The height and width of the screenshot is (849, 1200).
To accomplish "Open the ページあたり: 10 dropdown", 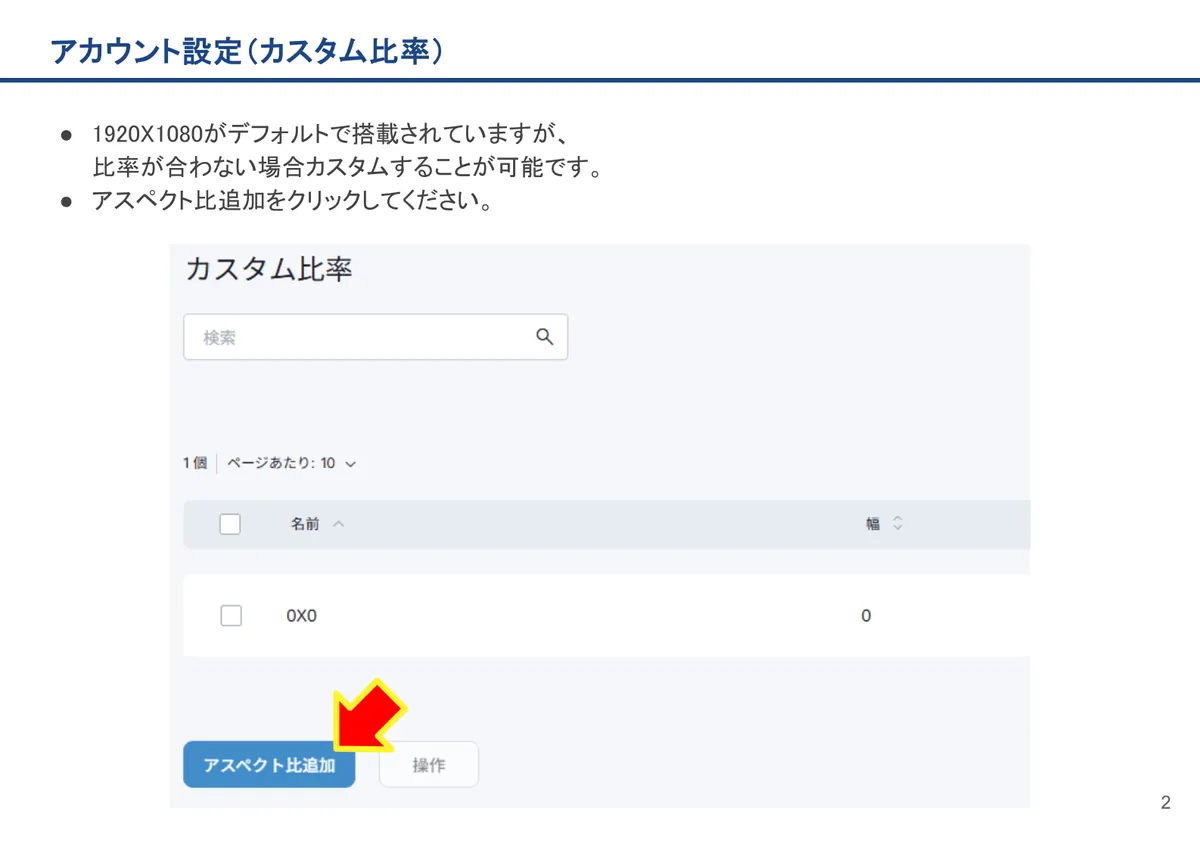I will pos(292,464).
